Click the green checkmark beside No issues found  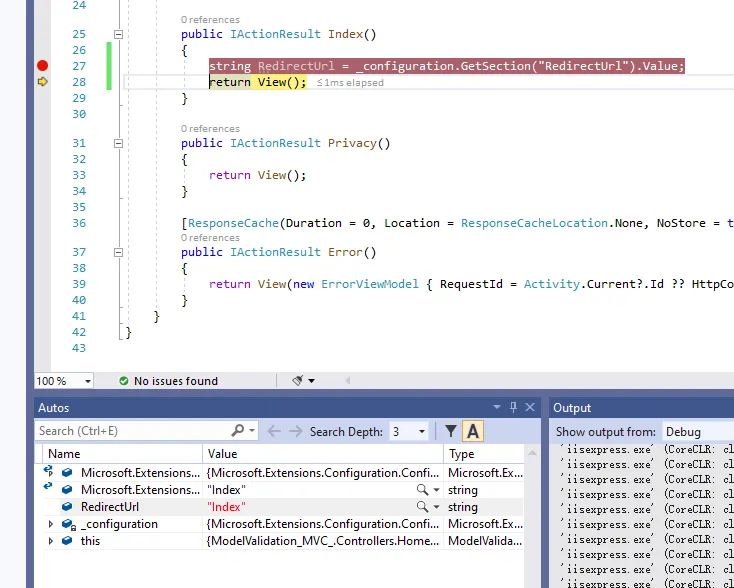[x=124, y=381]
